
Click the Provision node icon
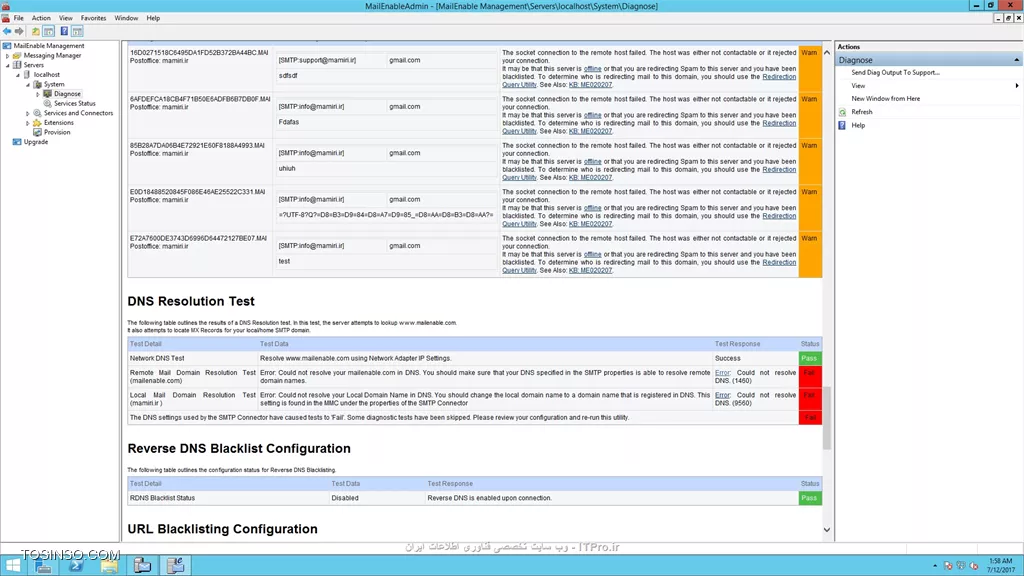pyautogui.click(x=37, y=132)
